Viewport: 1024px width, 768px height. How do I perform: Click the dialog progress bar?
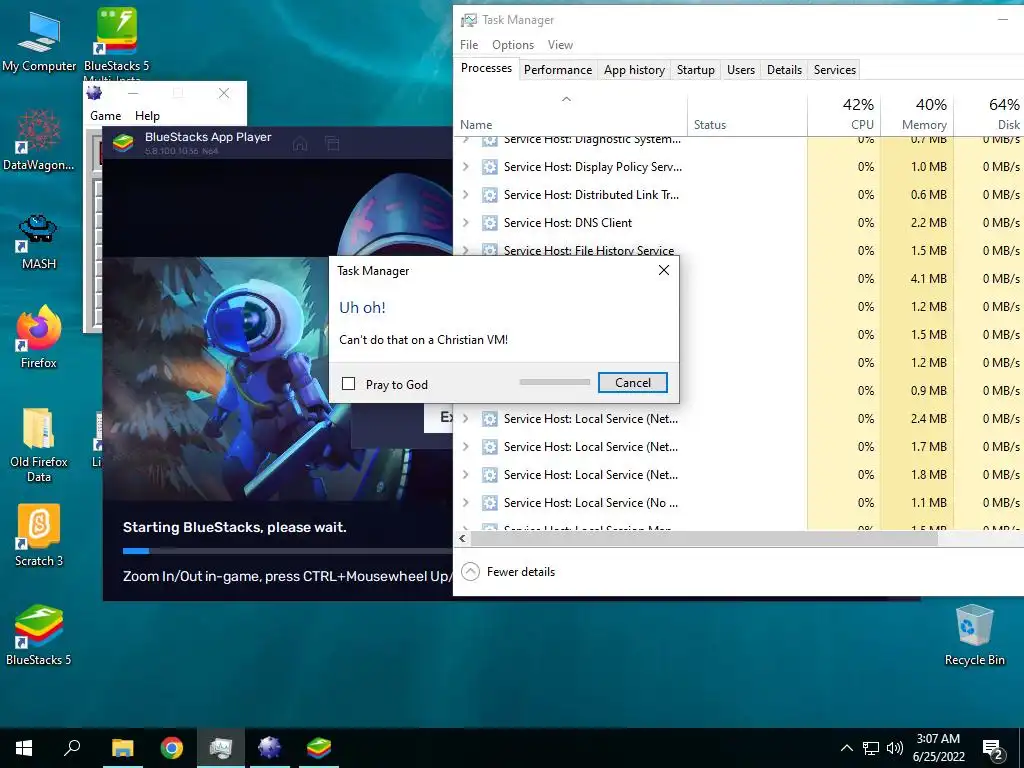tap(554, 382)
